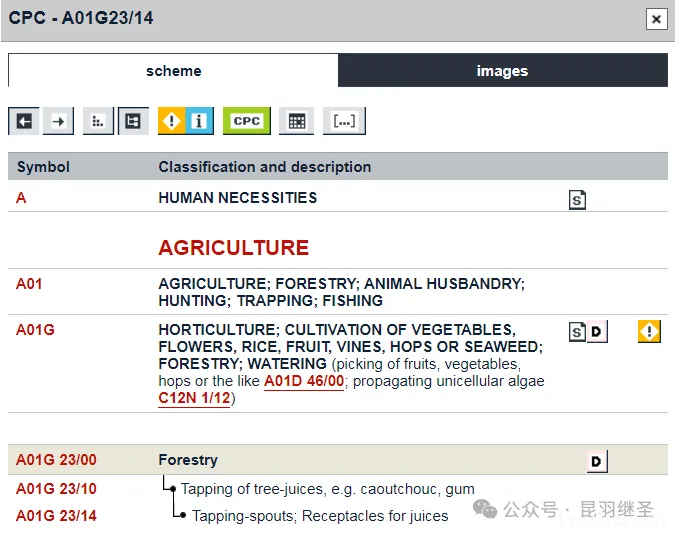Click the left arrow back toolbar button
The width and height of the screenshot is (675, 536).
coord(24,121)
